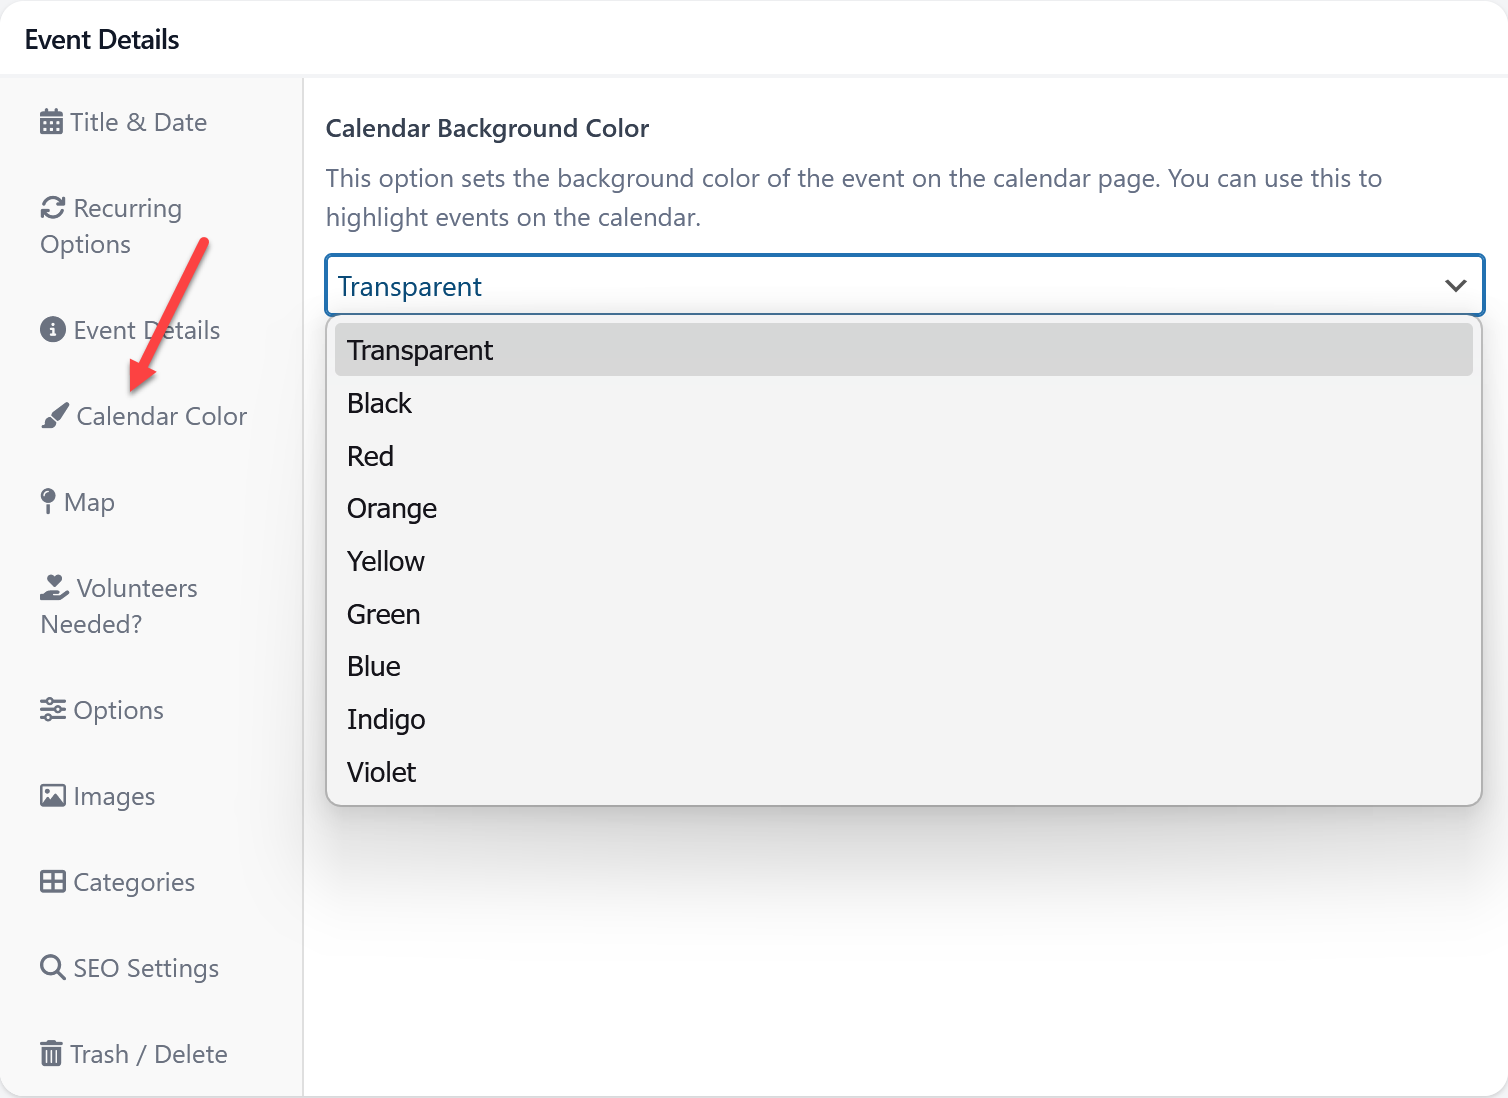
Task: Click the info circle icon for Event Details
Action: click(53, 330)
